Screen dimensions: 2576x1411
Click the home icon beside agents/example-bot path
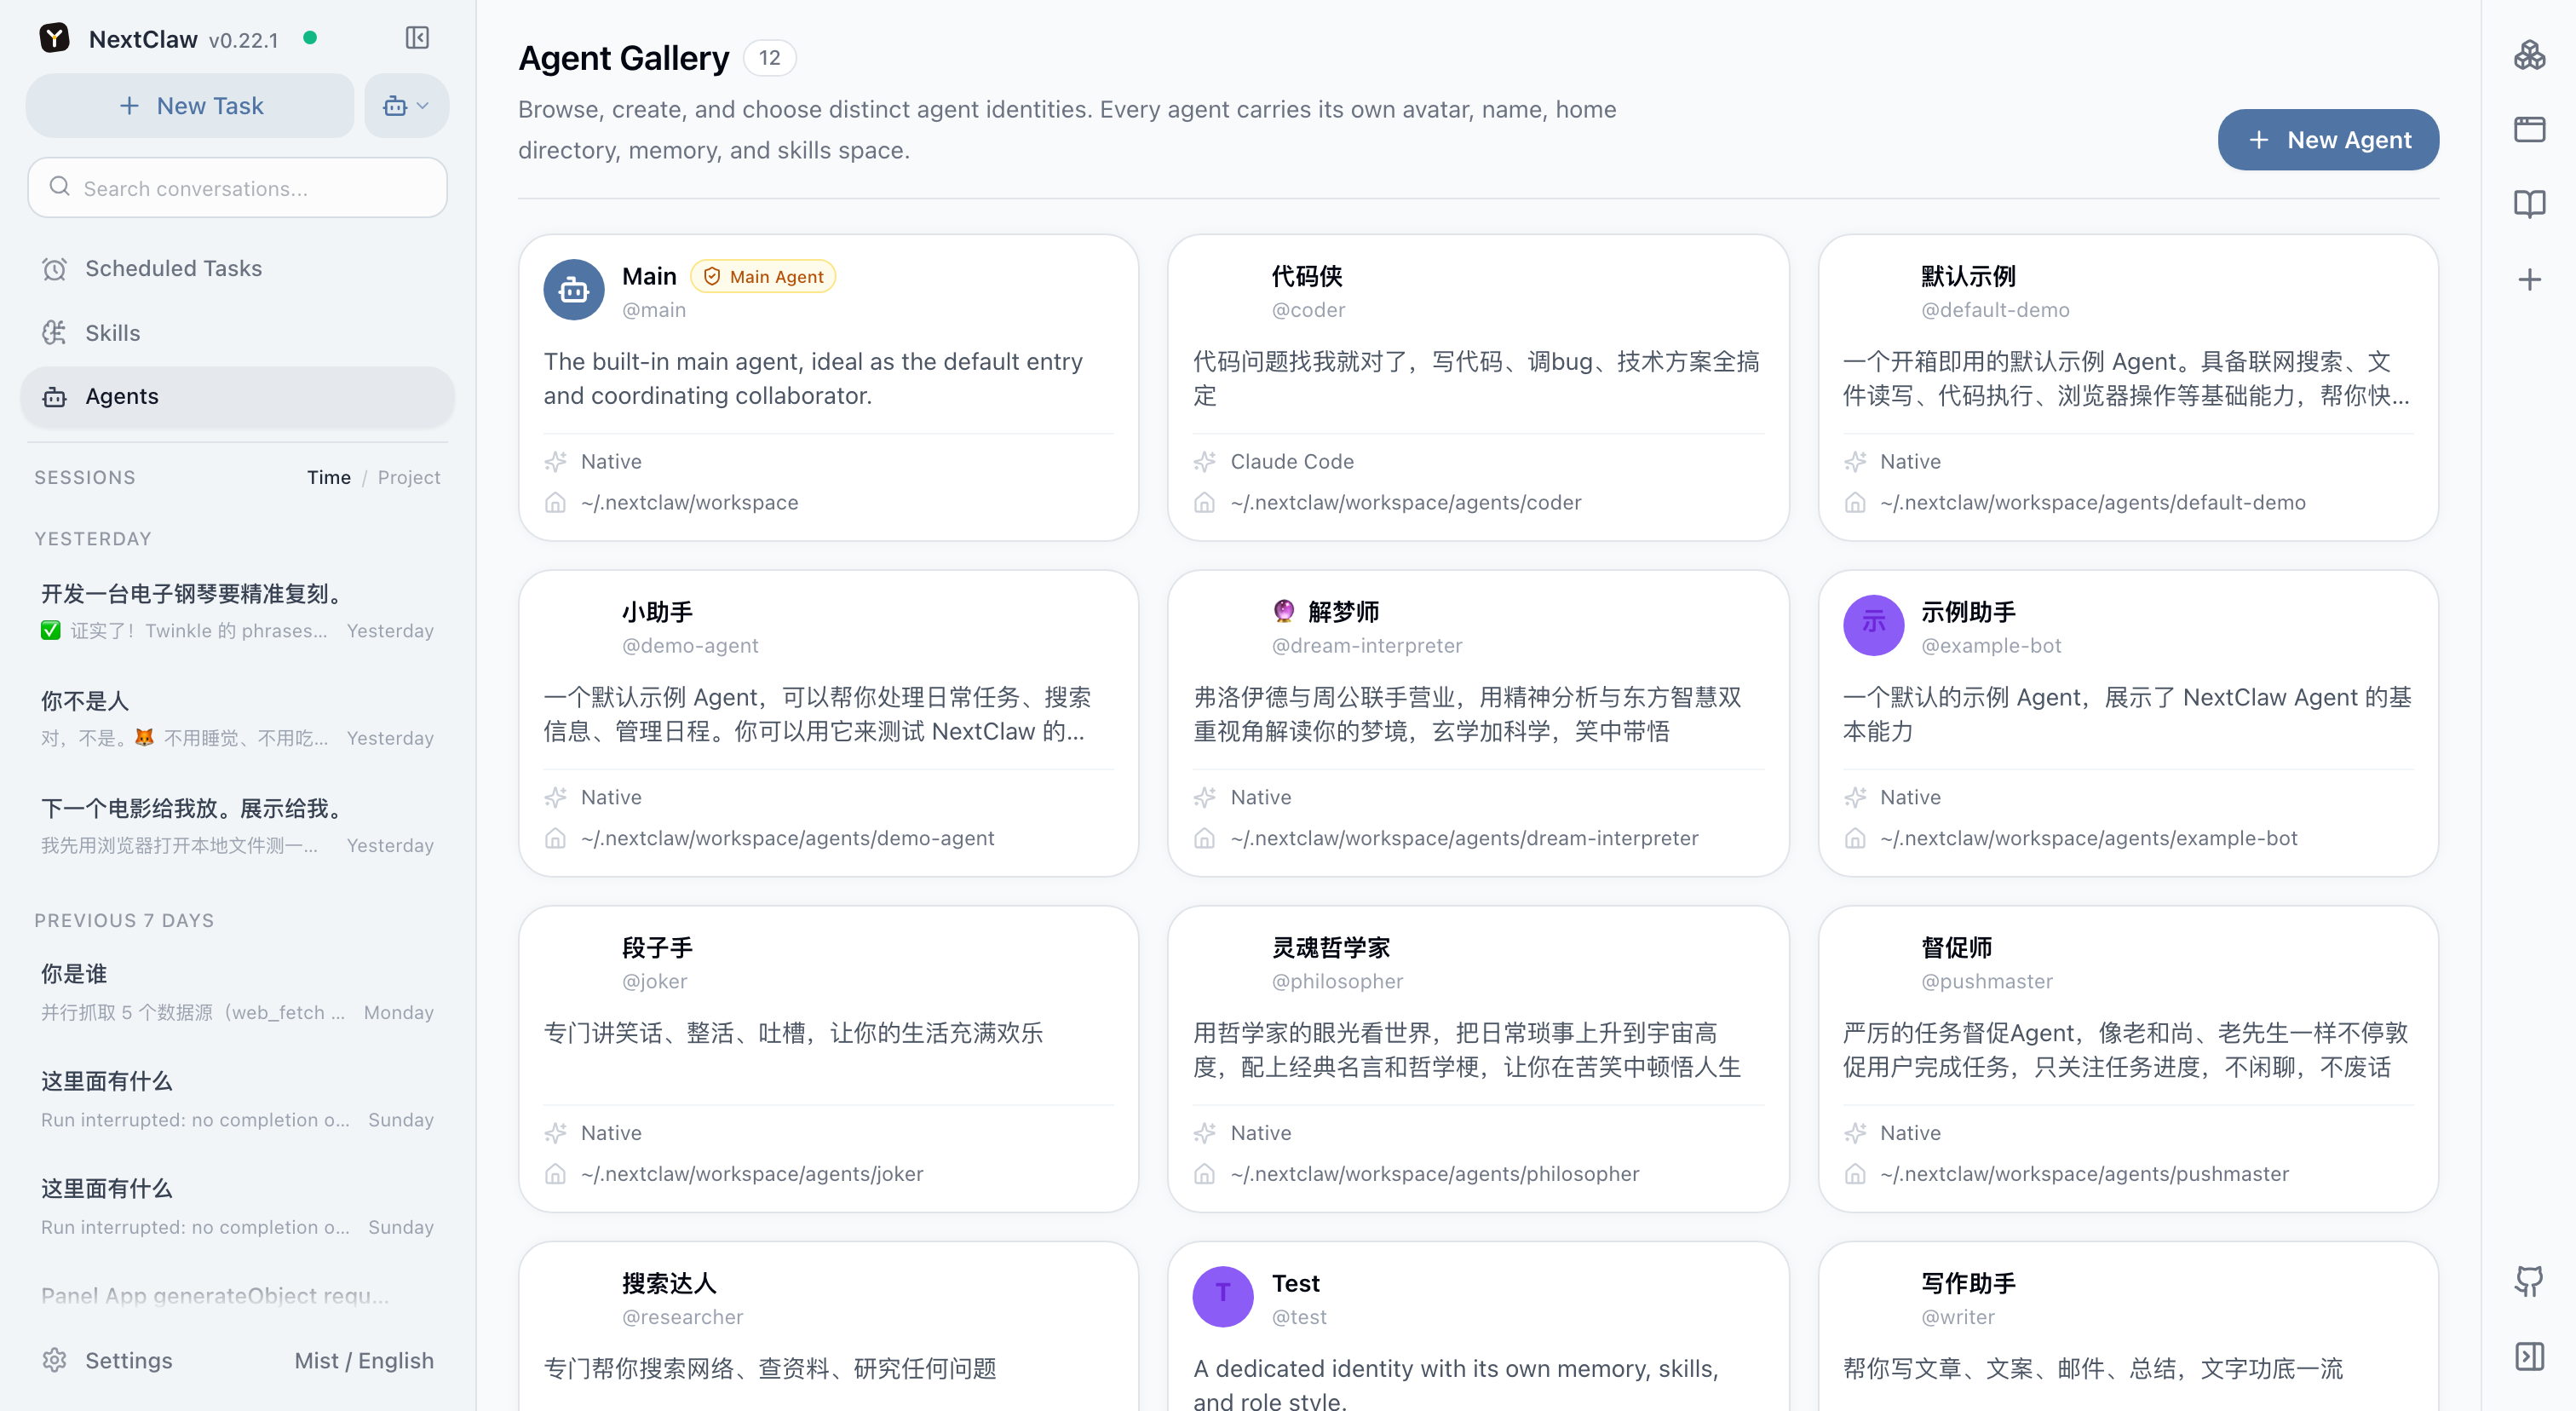point(1855,838)
